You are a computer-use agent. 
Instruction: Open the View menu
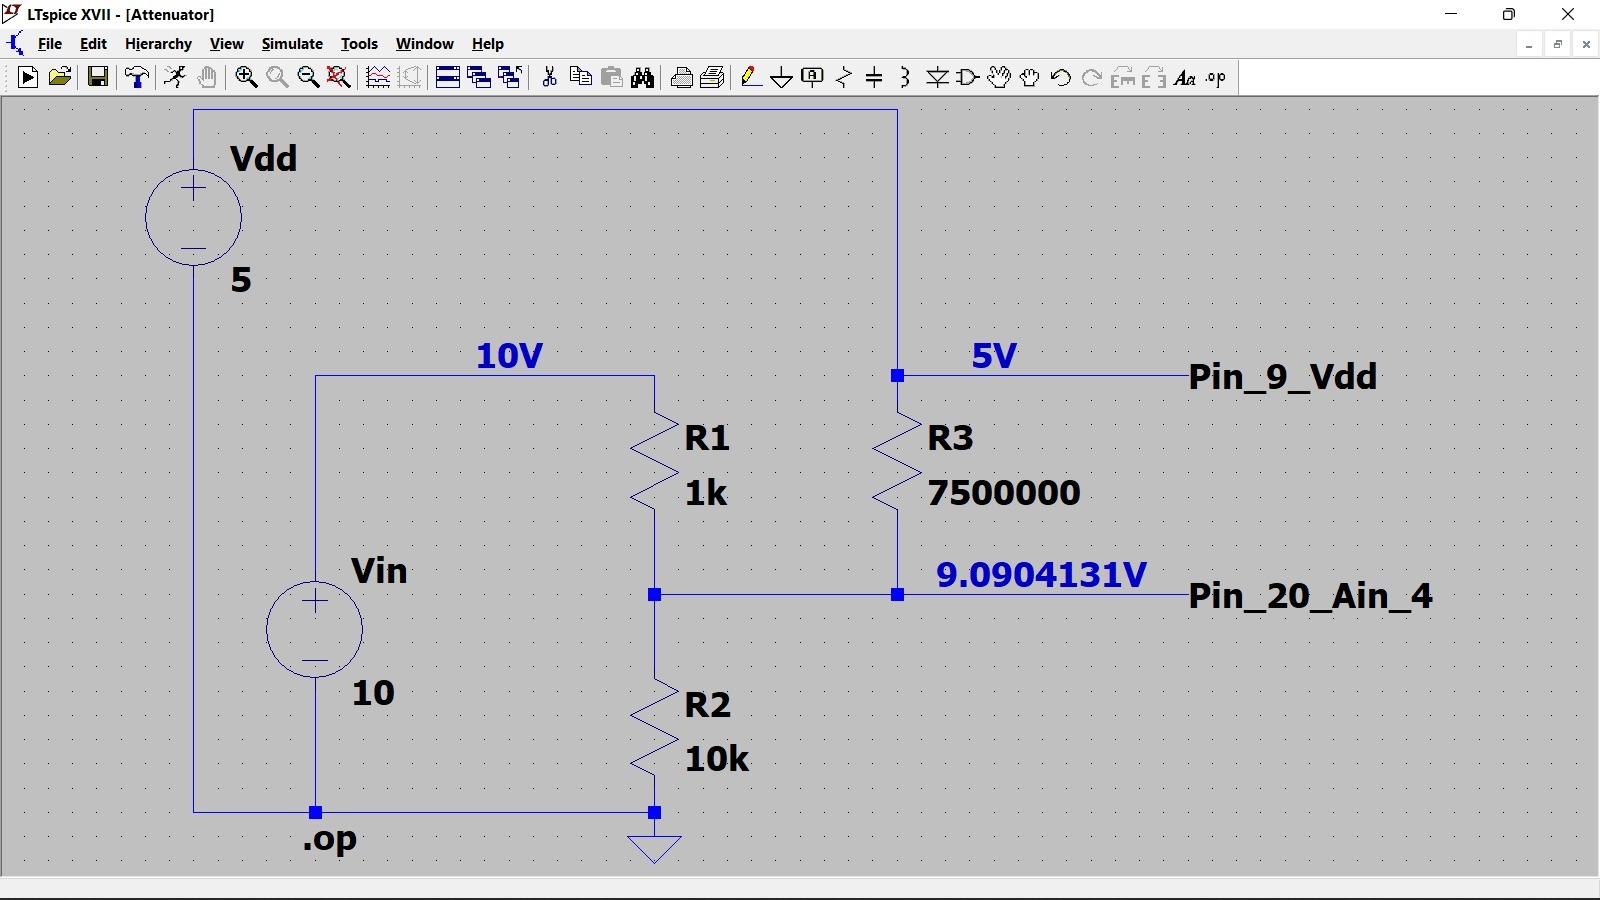(x=227, y=44)
